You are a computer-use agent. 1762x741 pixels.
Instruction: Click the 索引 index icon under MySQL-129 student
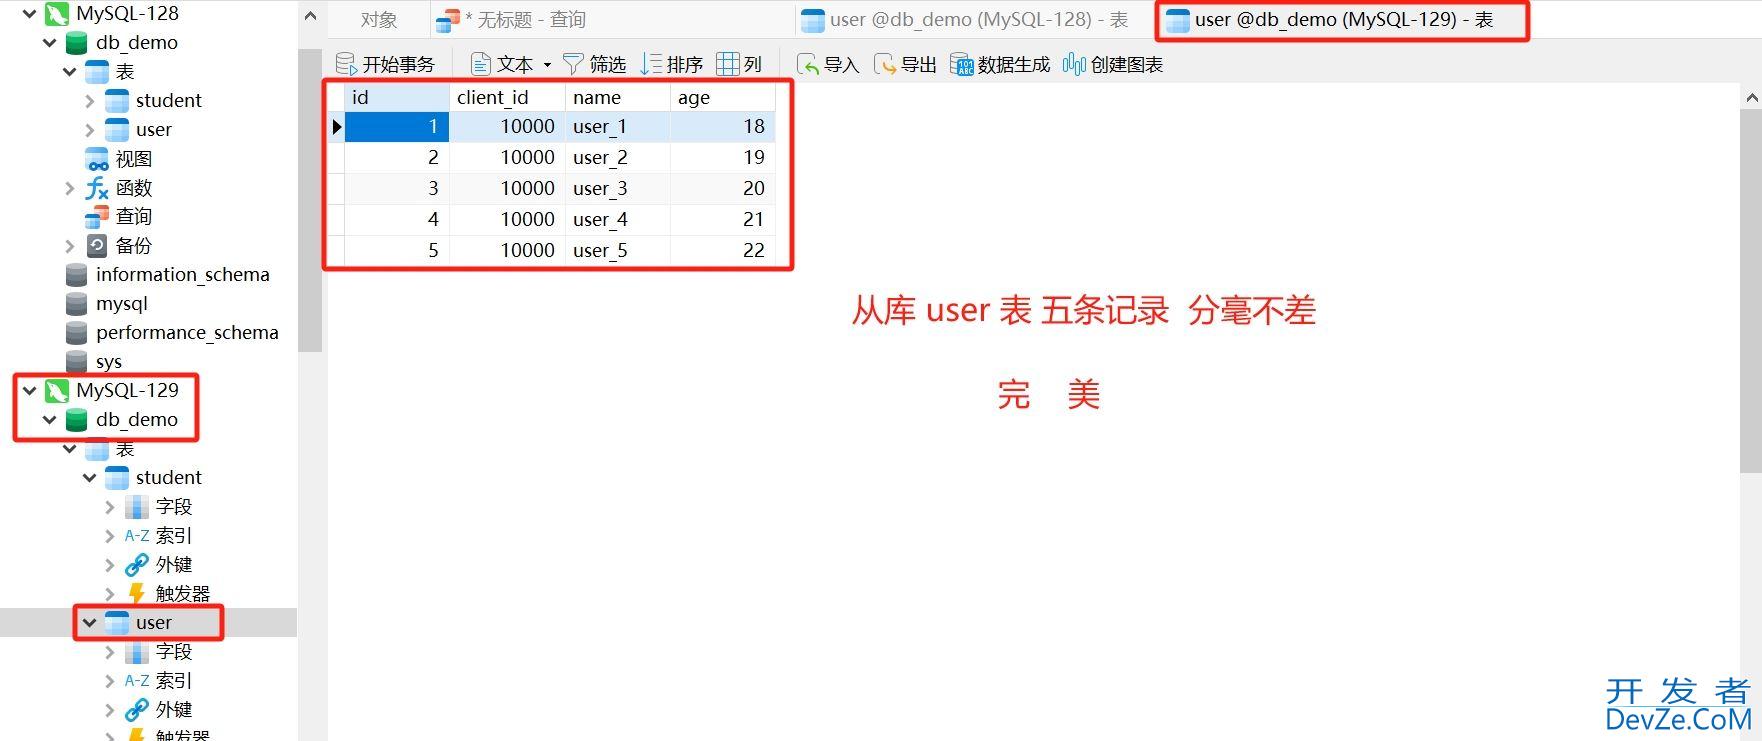click(x=137, y=536)
